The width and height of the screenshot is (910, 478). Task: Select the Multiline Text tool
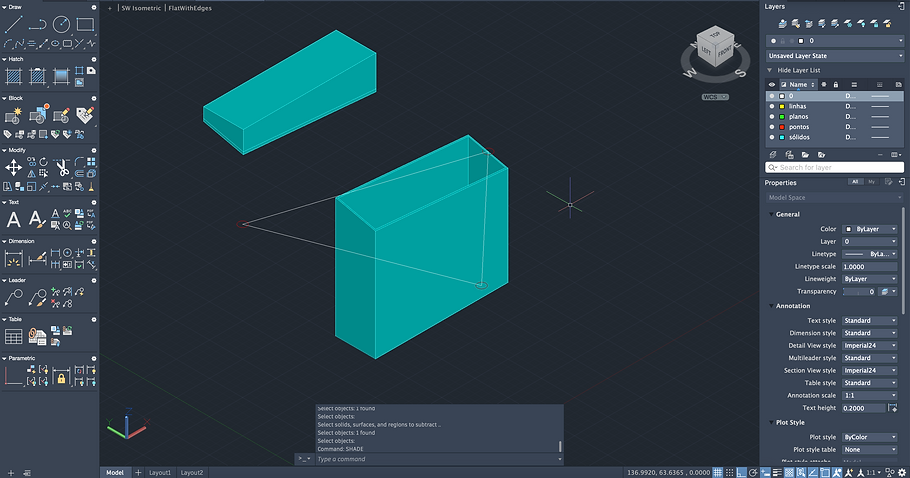[x=13, y=220]
